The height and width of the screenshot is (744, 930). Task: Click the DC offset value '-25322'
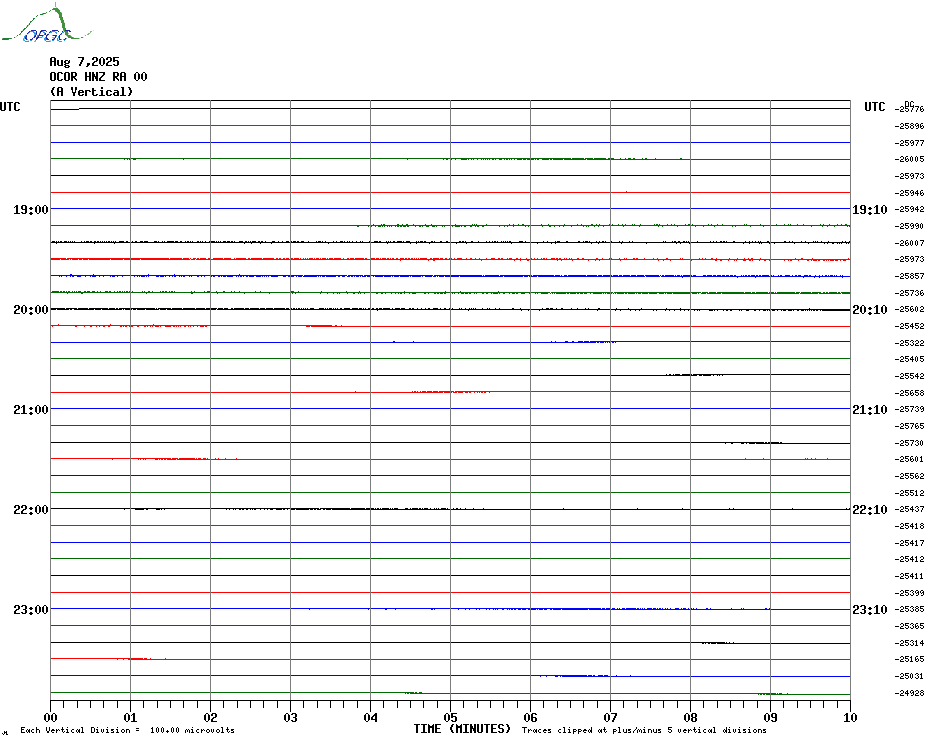909,343
